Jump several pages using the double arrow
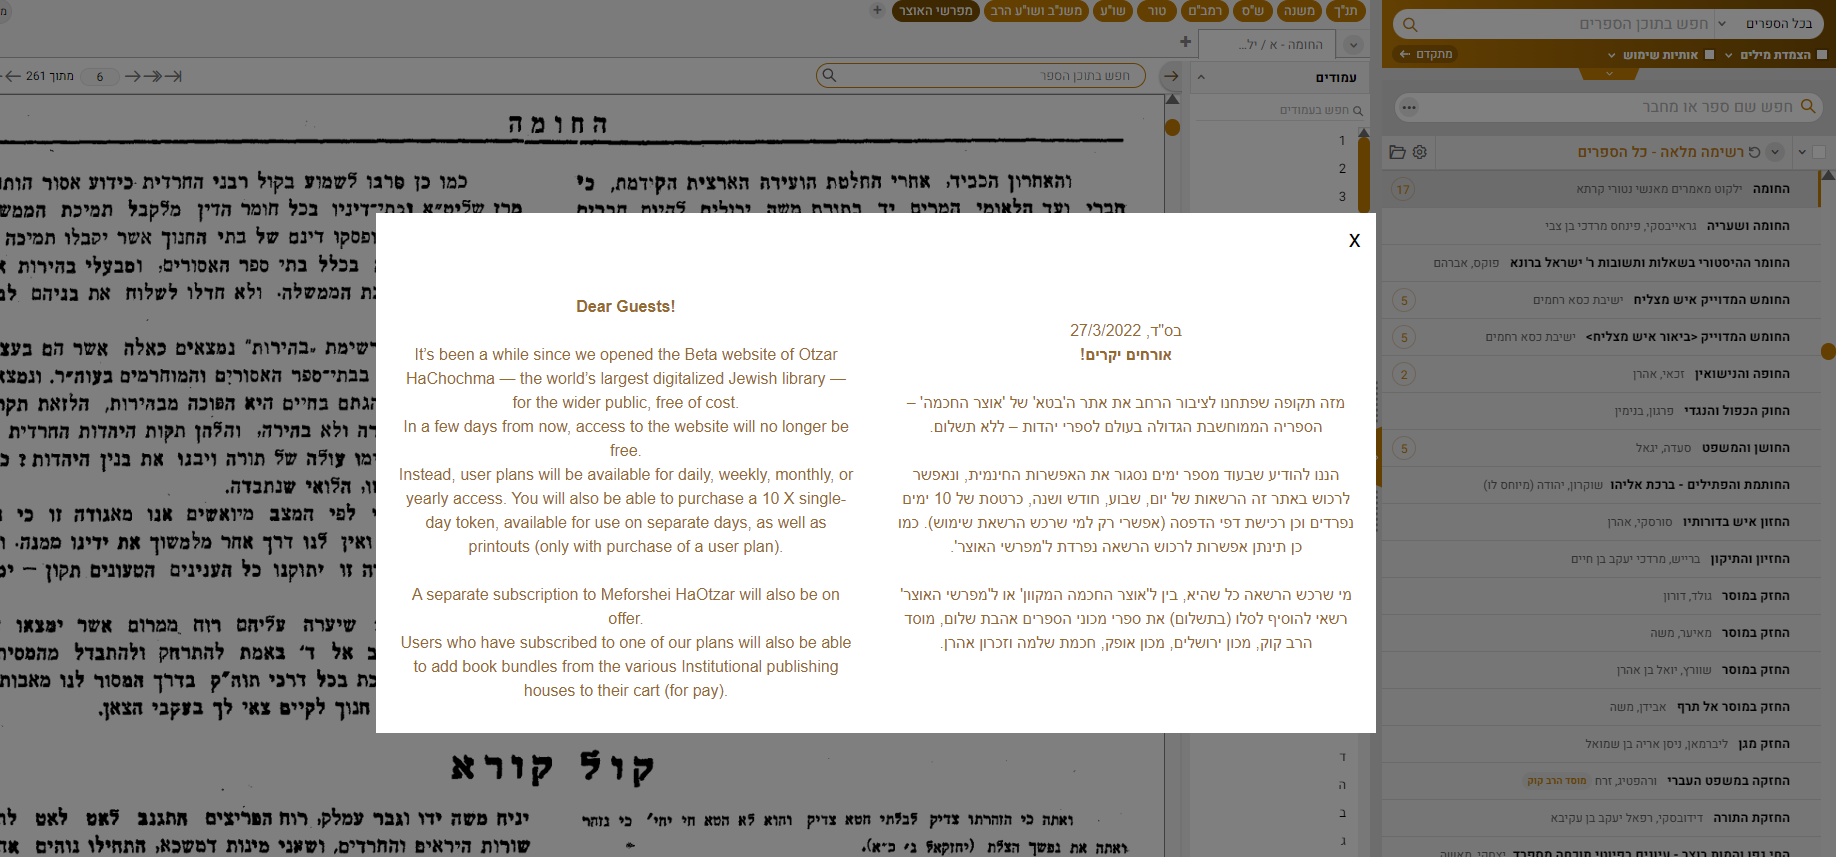This screenshot has height=857, width=1836. click(x=152, y=76)
